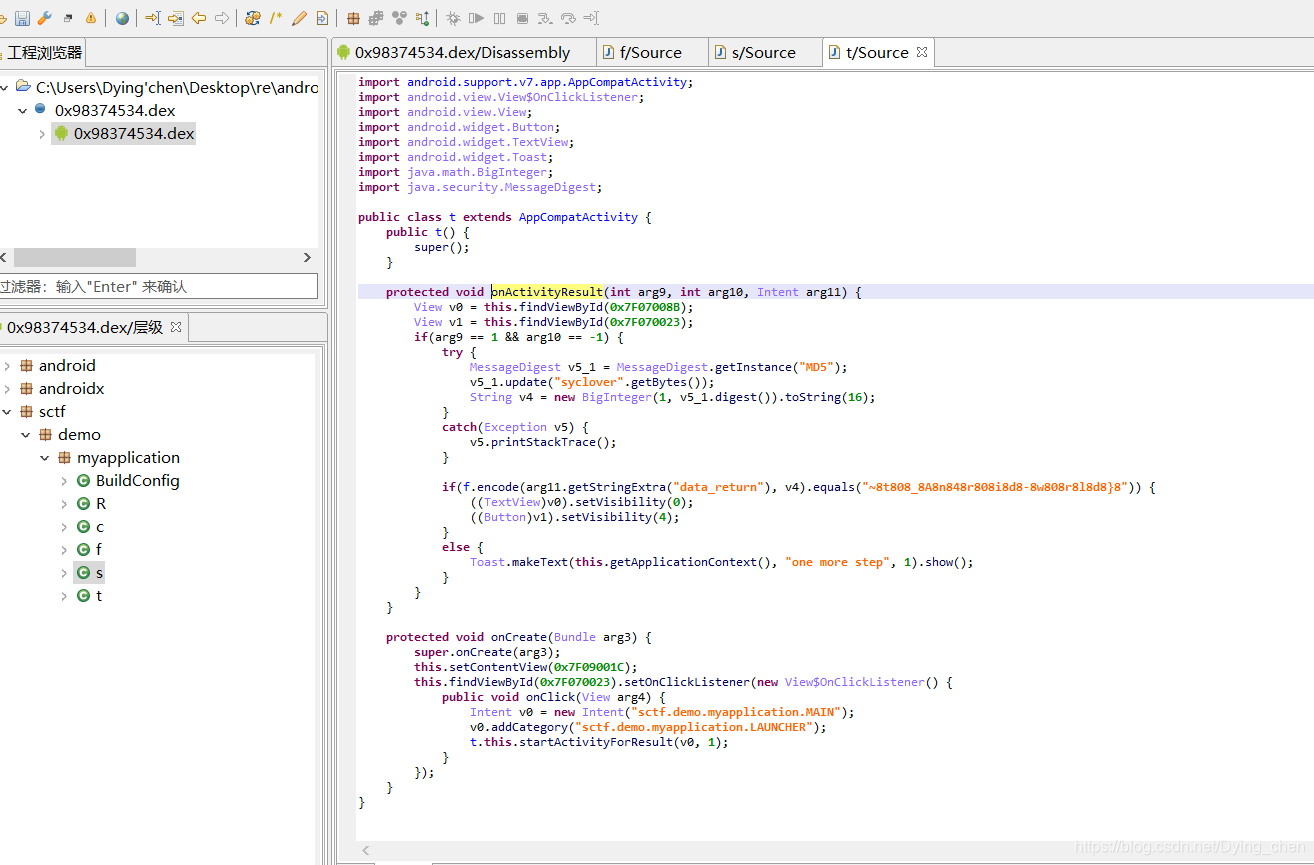Open the wrench options icon
Viewport: 1314px width, 865px height.
(44, 18)
